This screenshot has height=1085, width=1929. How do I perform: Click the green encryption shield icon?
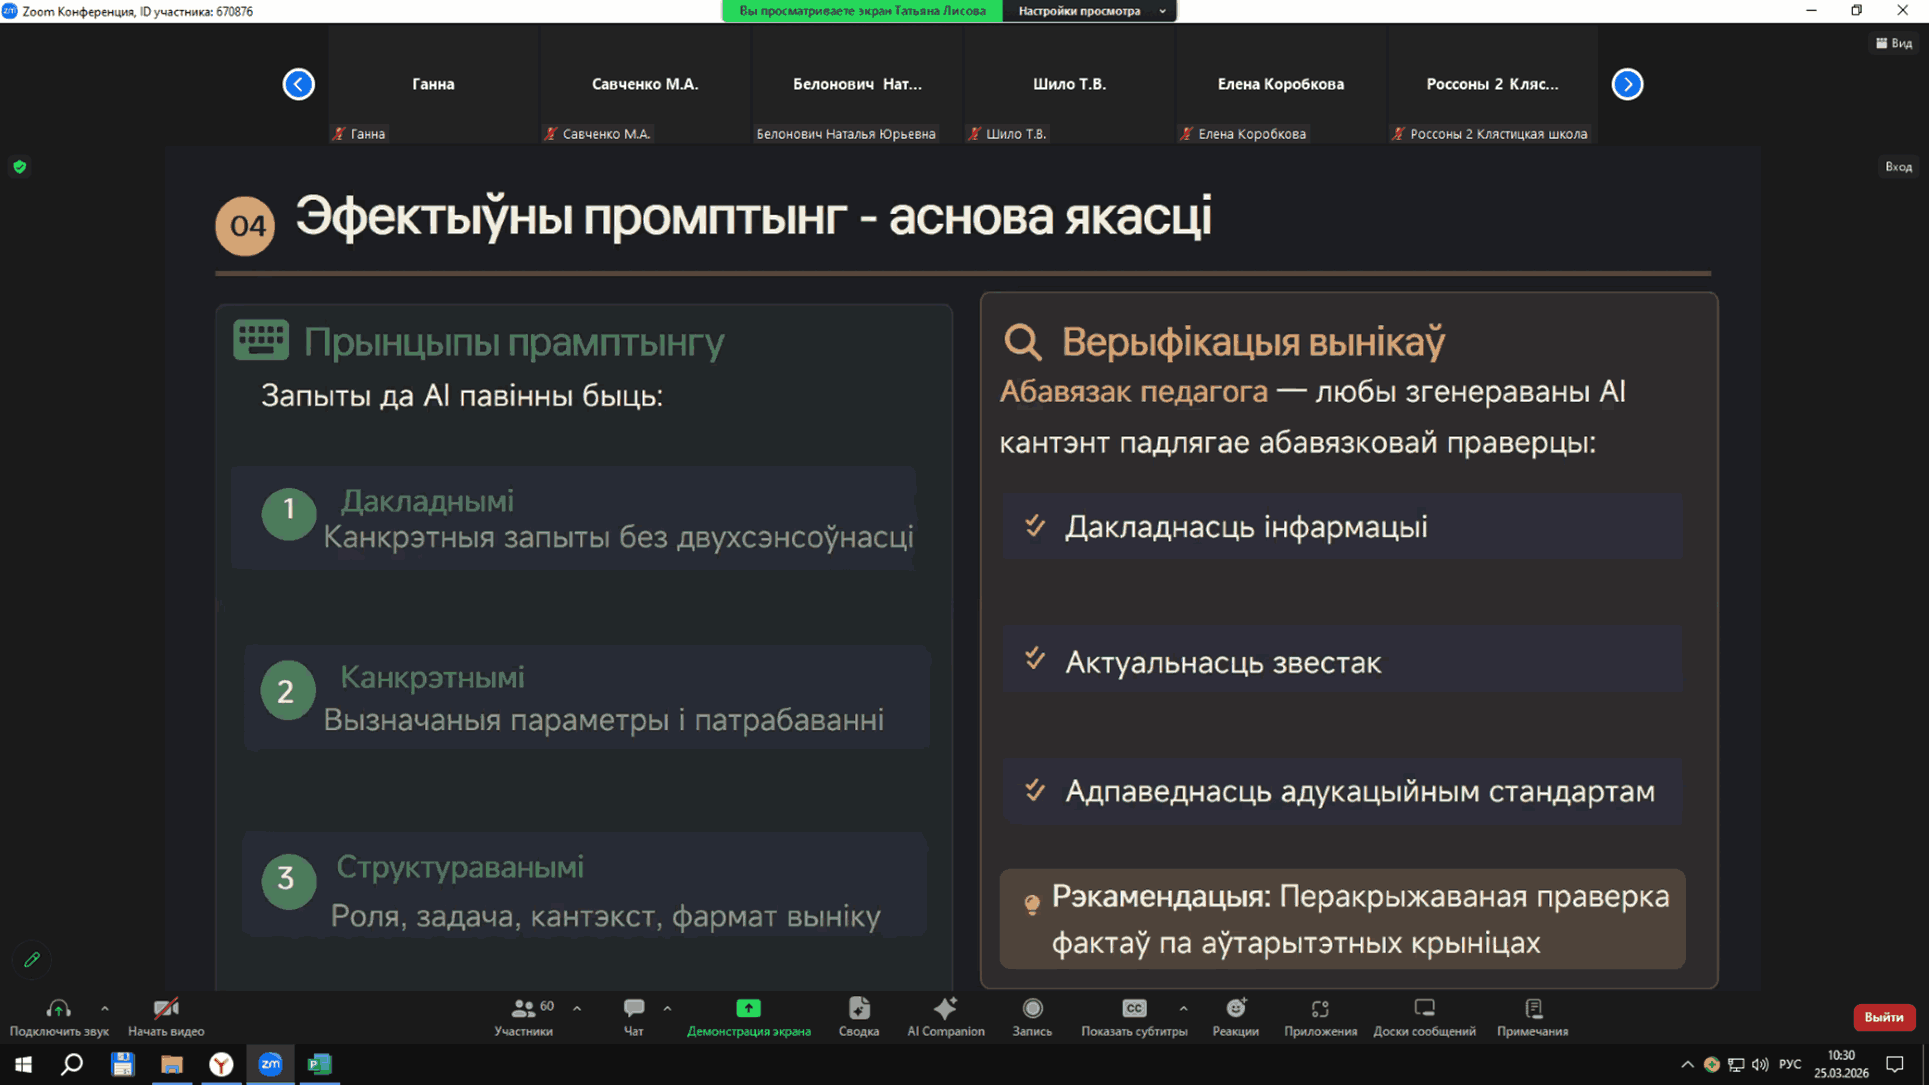[x=19, y=167]
